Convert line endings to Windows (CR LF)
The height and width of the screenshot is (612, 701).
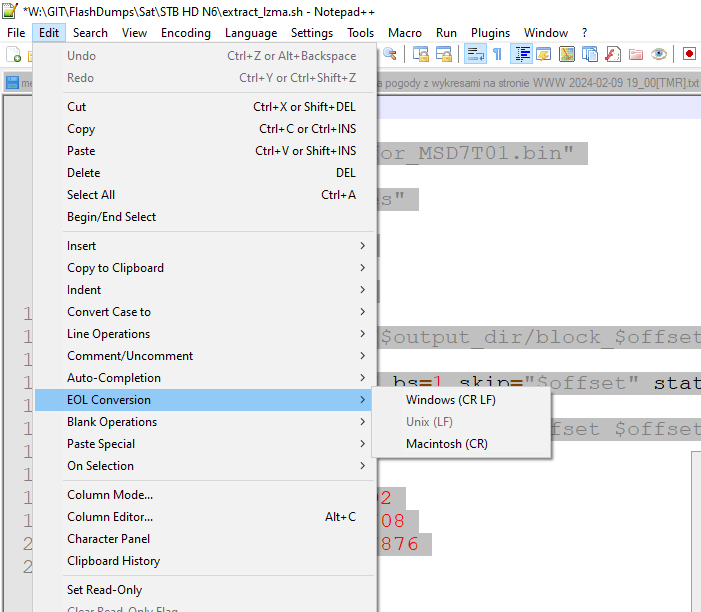pos(461,400)
